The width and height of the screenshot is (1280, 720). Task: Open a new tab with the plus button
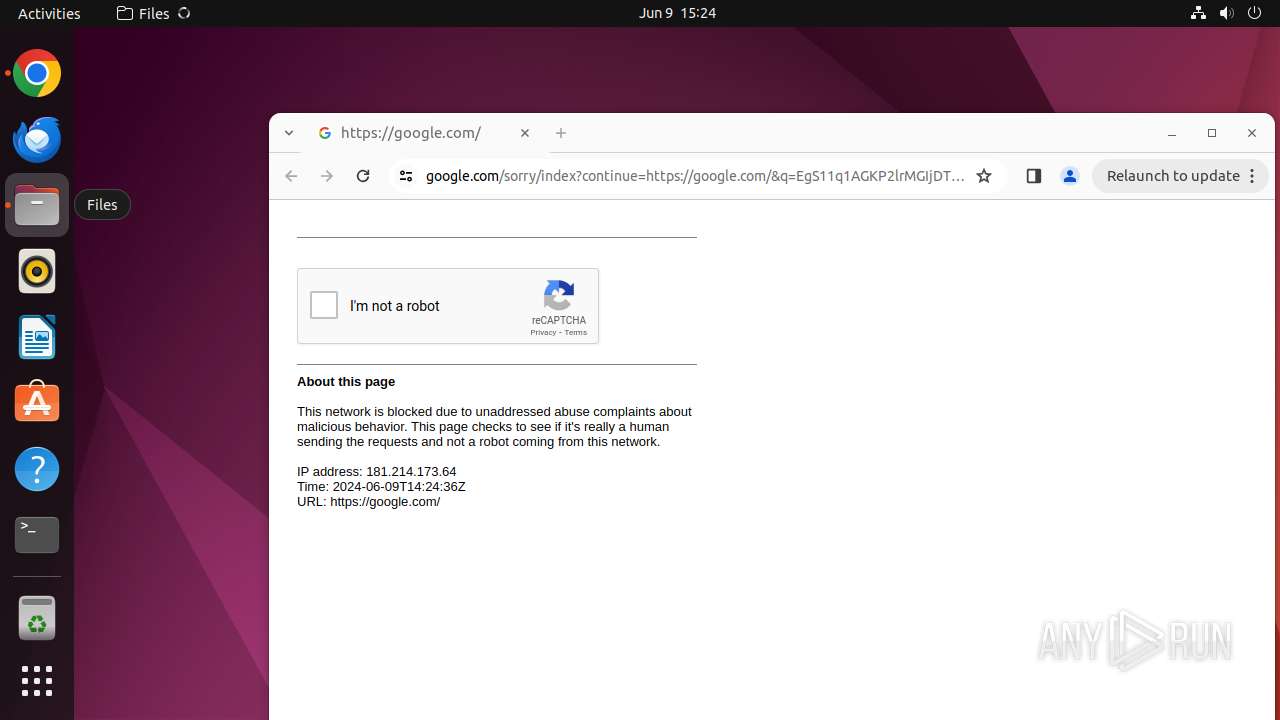pyautogui.click(x=561, y=133)
